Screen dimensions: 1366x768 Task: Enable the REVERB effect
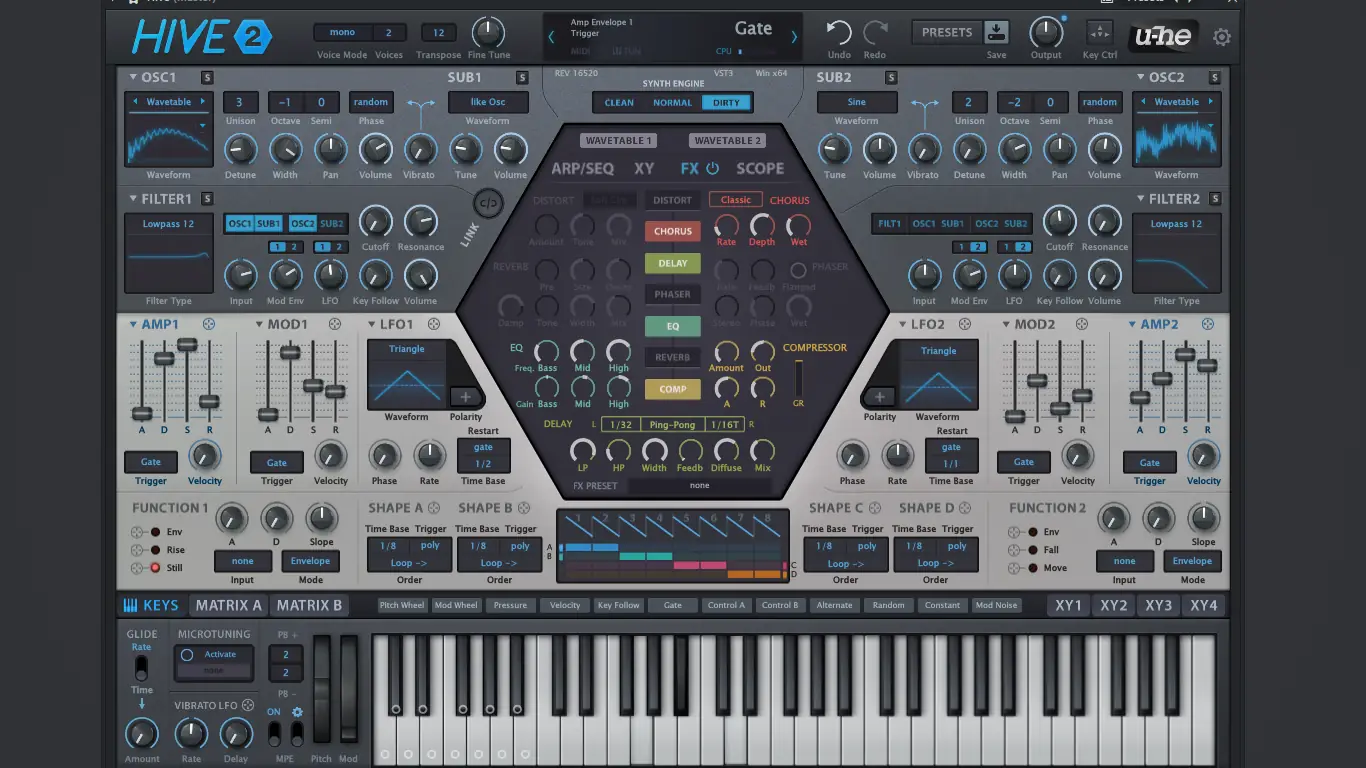coord(673,357)
